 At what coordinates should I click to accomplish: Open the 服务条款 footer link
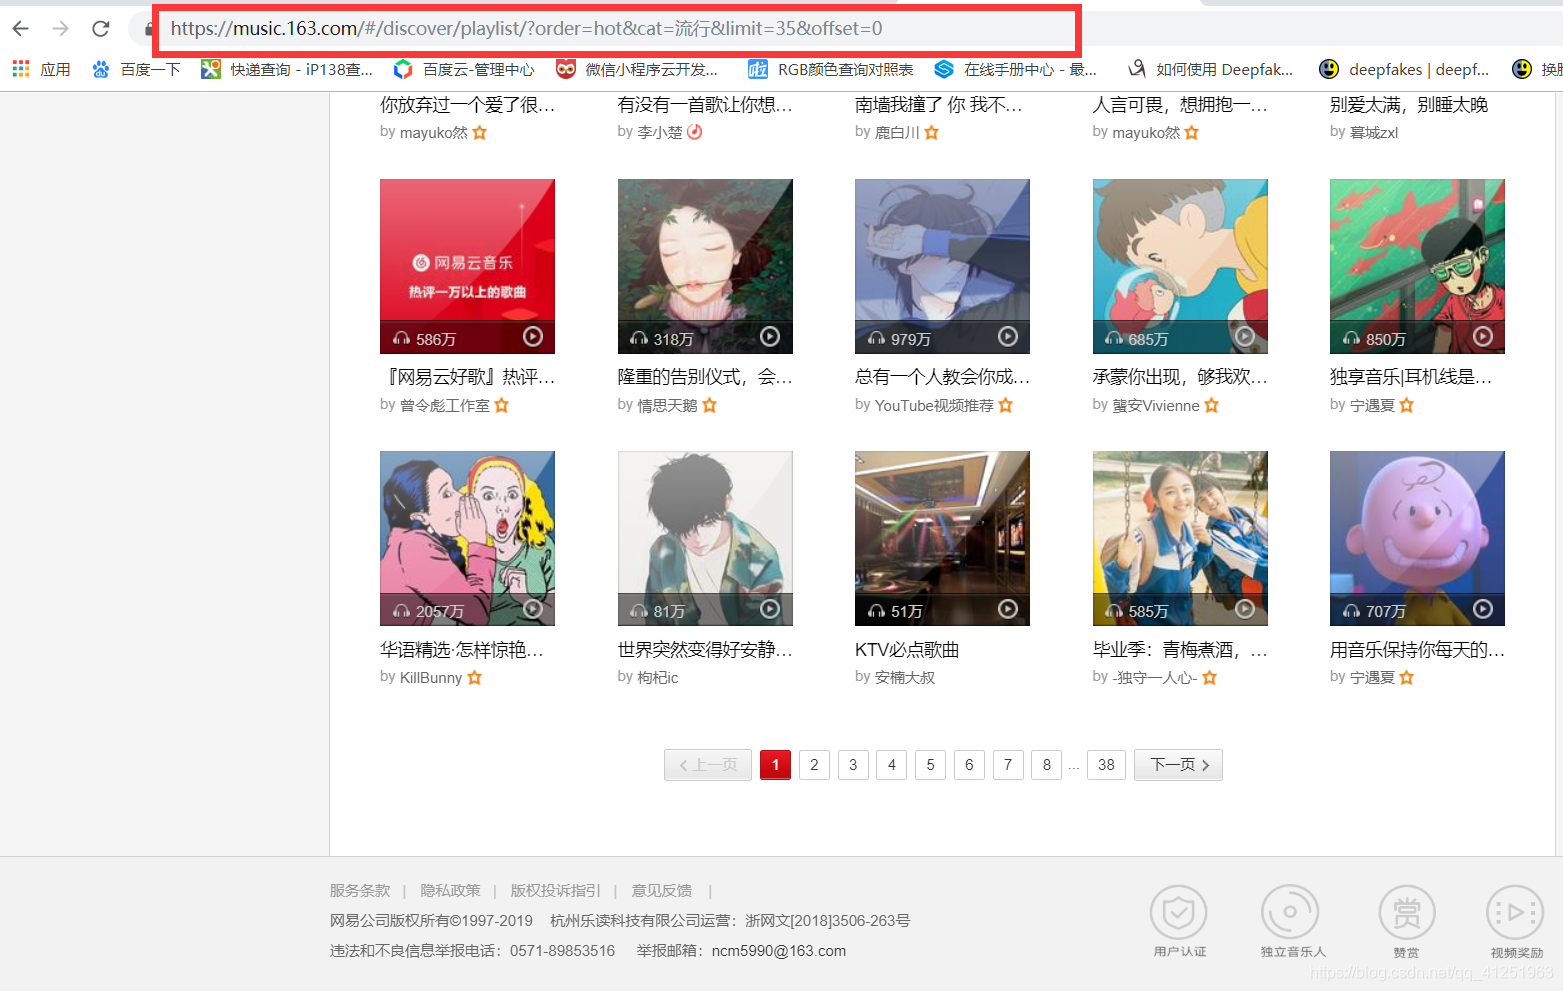click(x=360, y=891)
